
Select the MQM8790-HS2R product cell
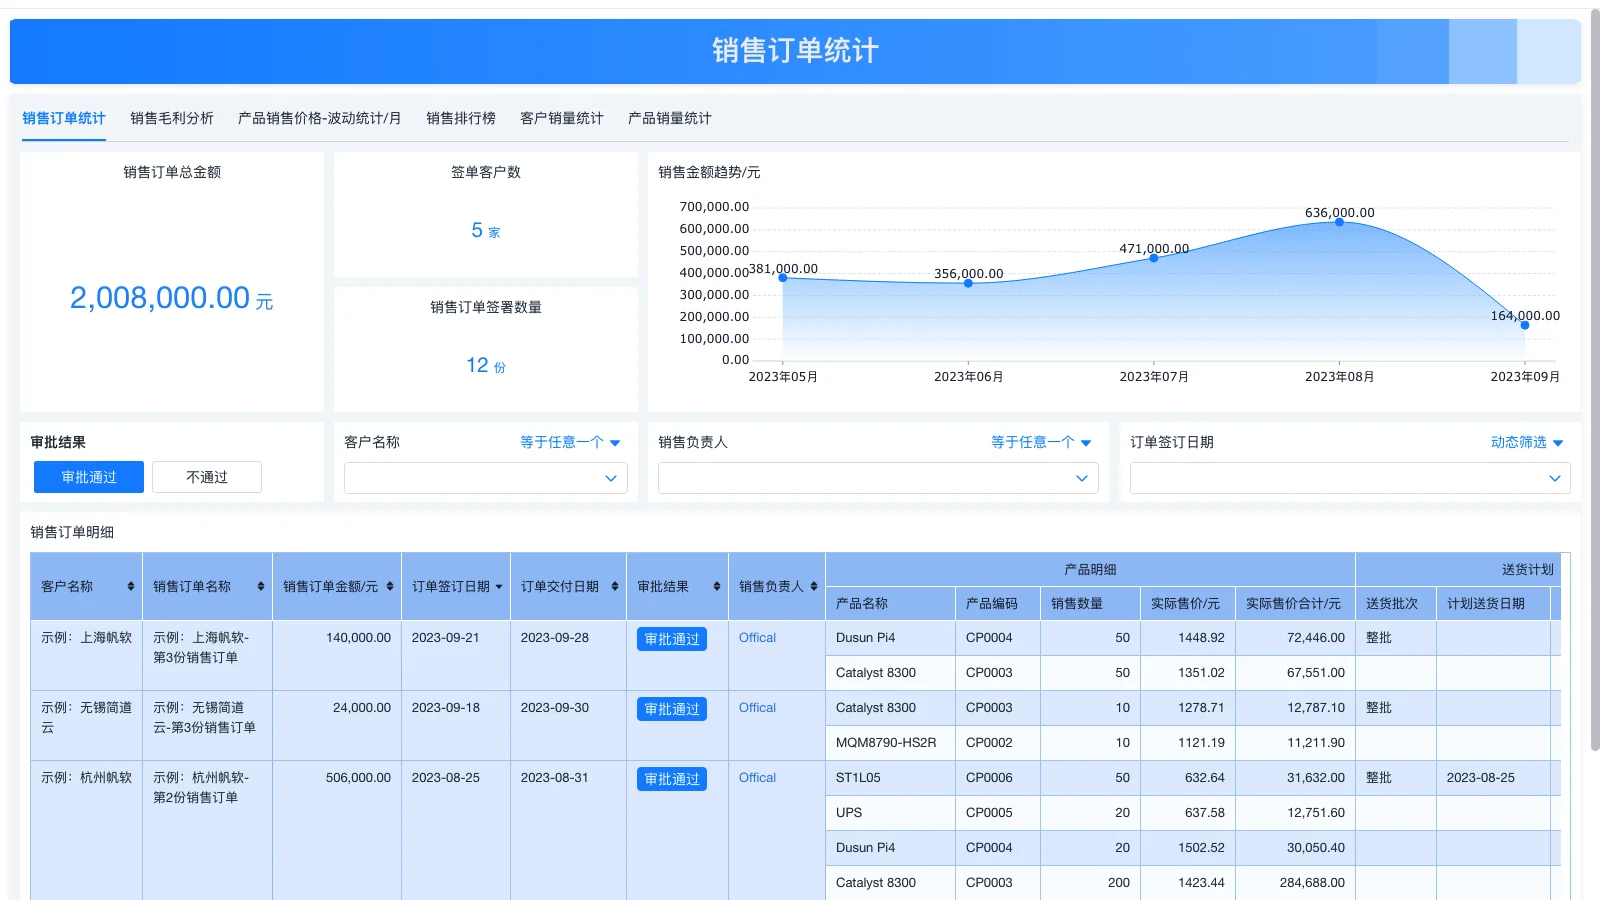tap(890, 743)
